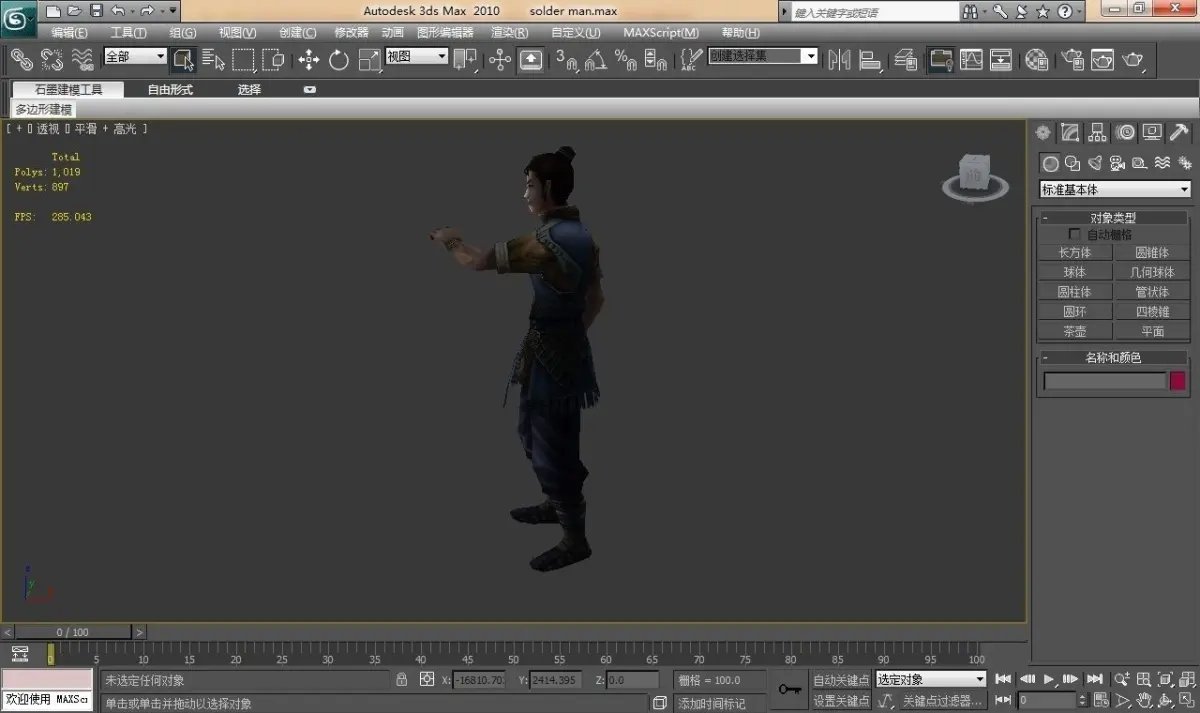Image resolution: width=1200 pixels, height=713 pixels.
Task: Toggle Spinner Snap button
Action: [656, 59]
